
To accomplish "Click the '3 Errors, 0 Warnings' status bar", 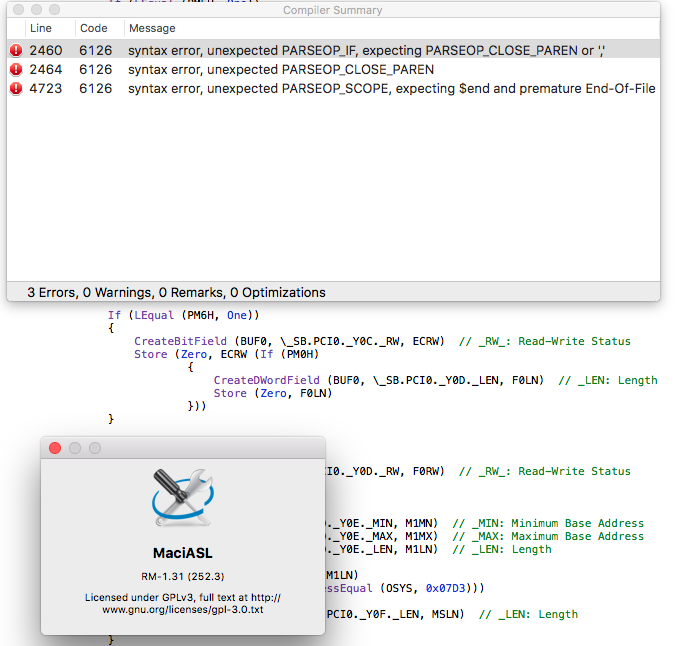I will click(176, 293).
